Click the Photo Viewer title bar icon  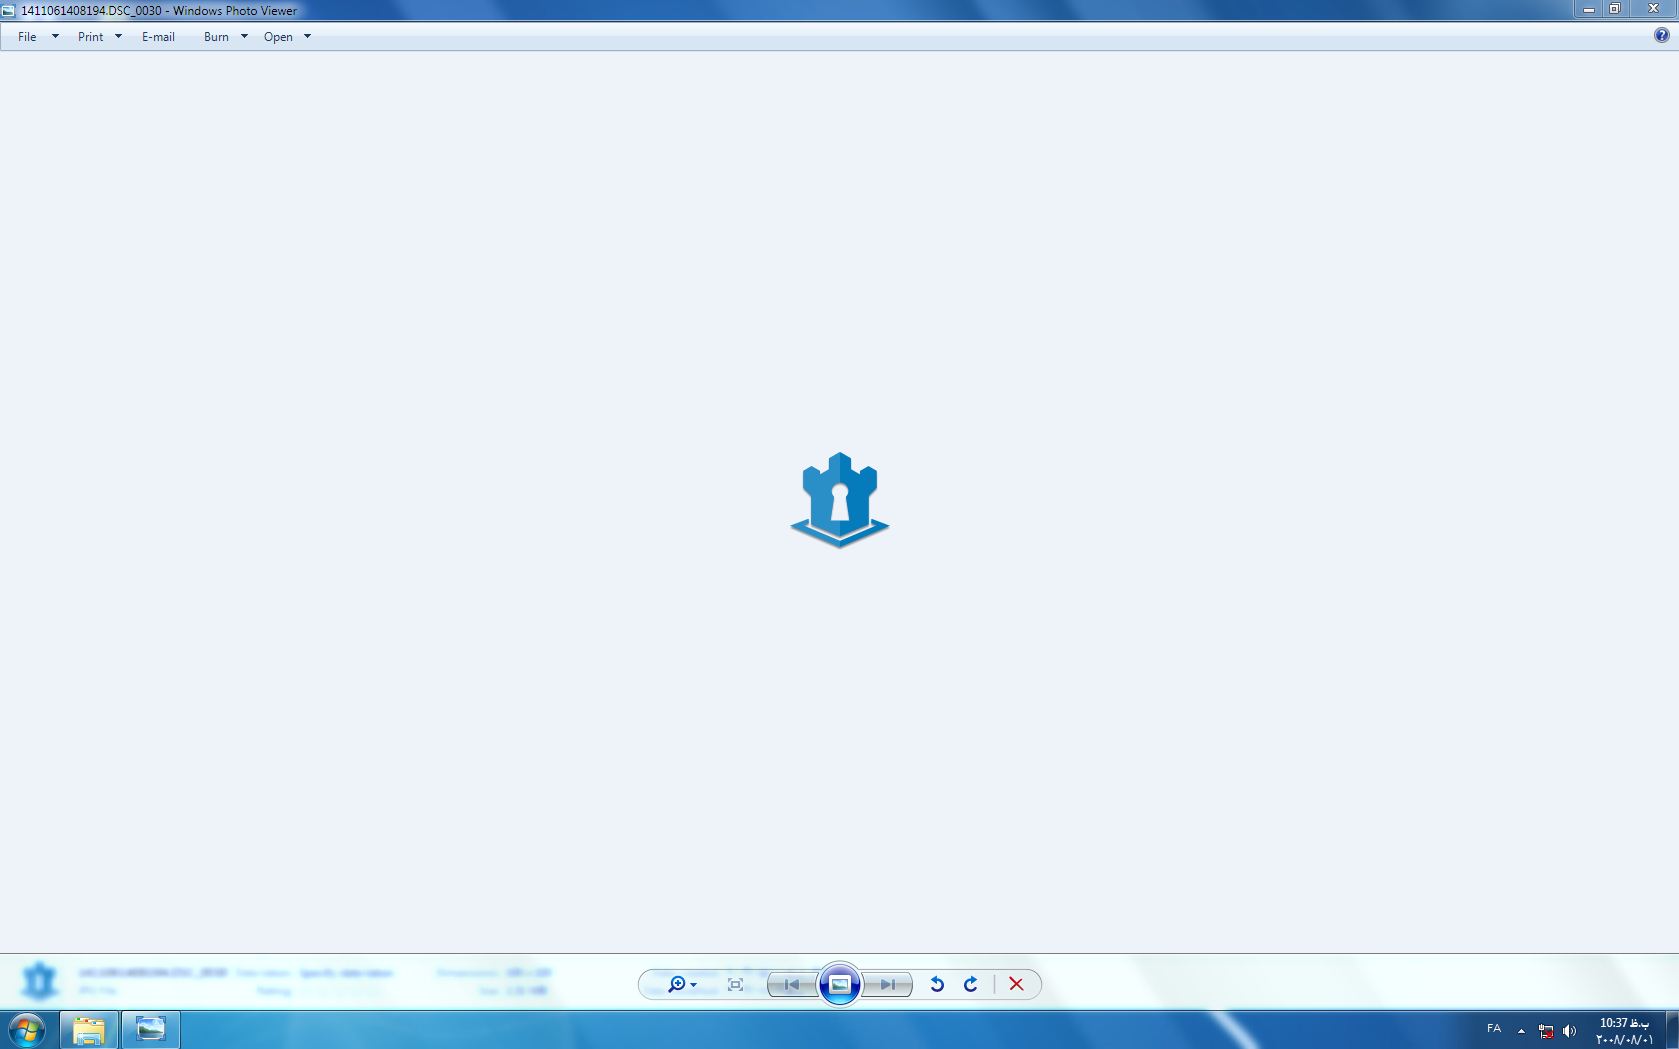[9, 11]
